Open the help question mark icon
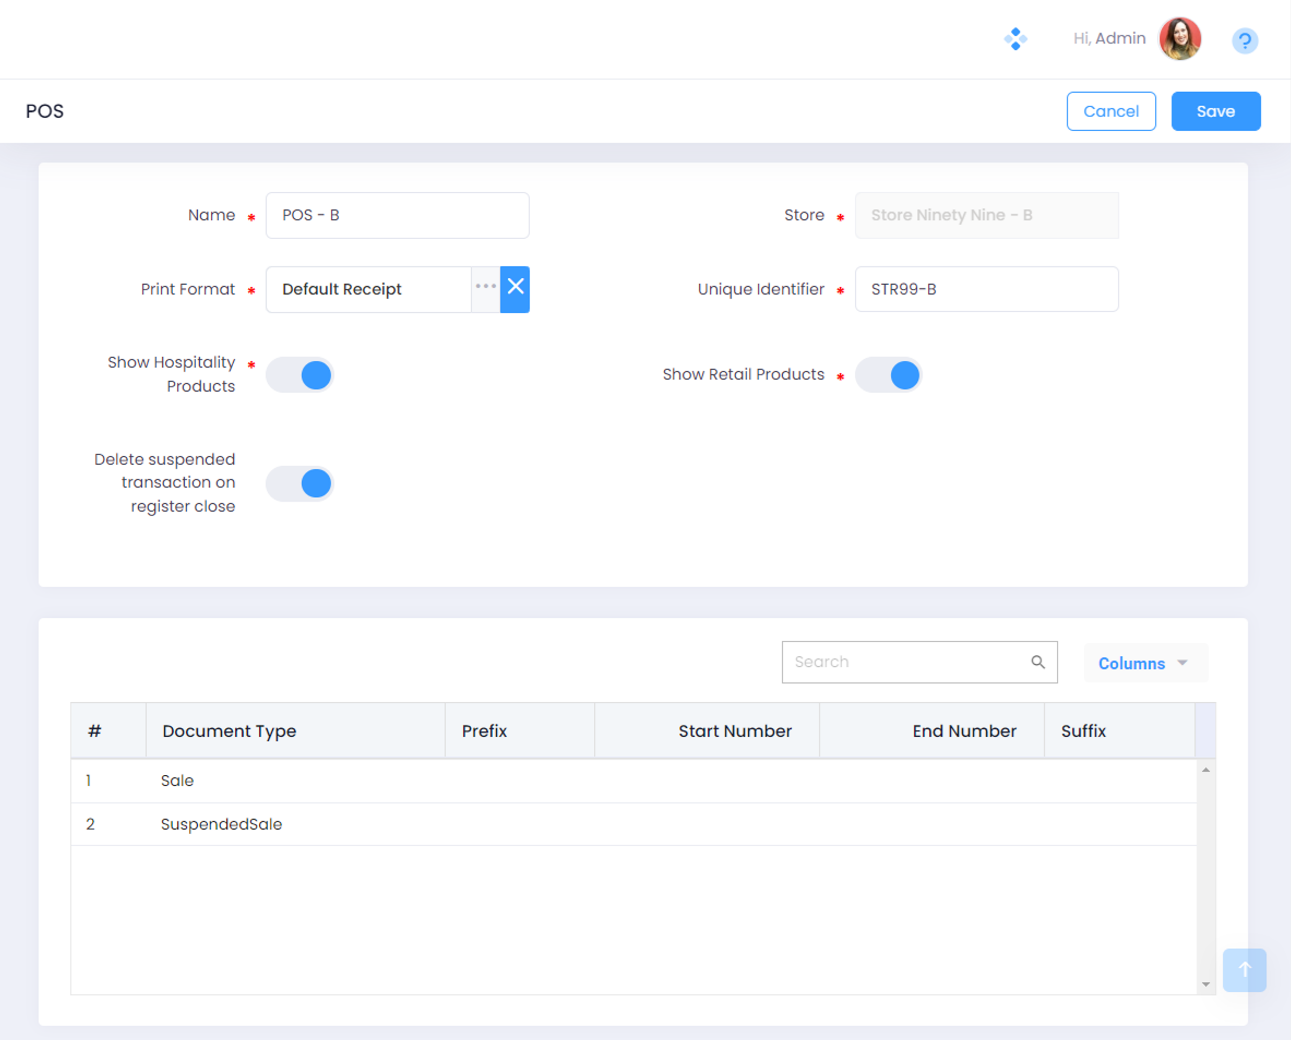1291x1040 pixels. tap(1244, 41)
